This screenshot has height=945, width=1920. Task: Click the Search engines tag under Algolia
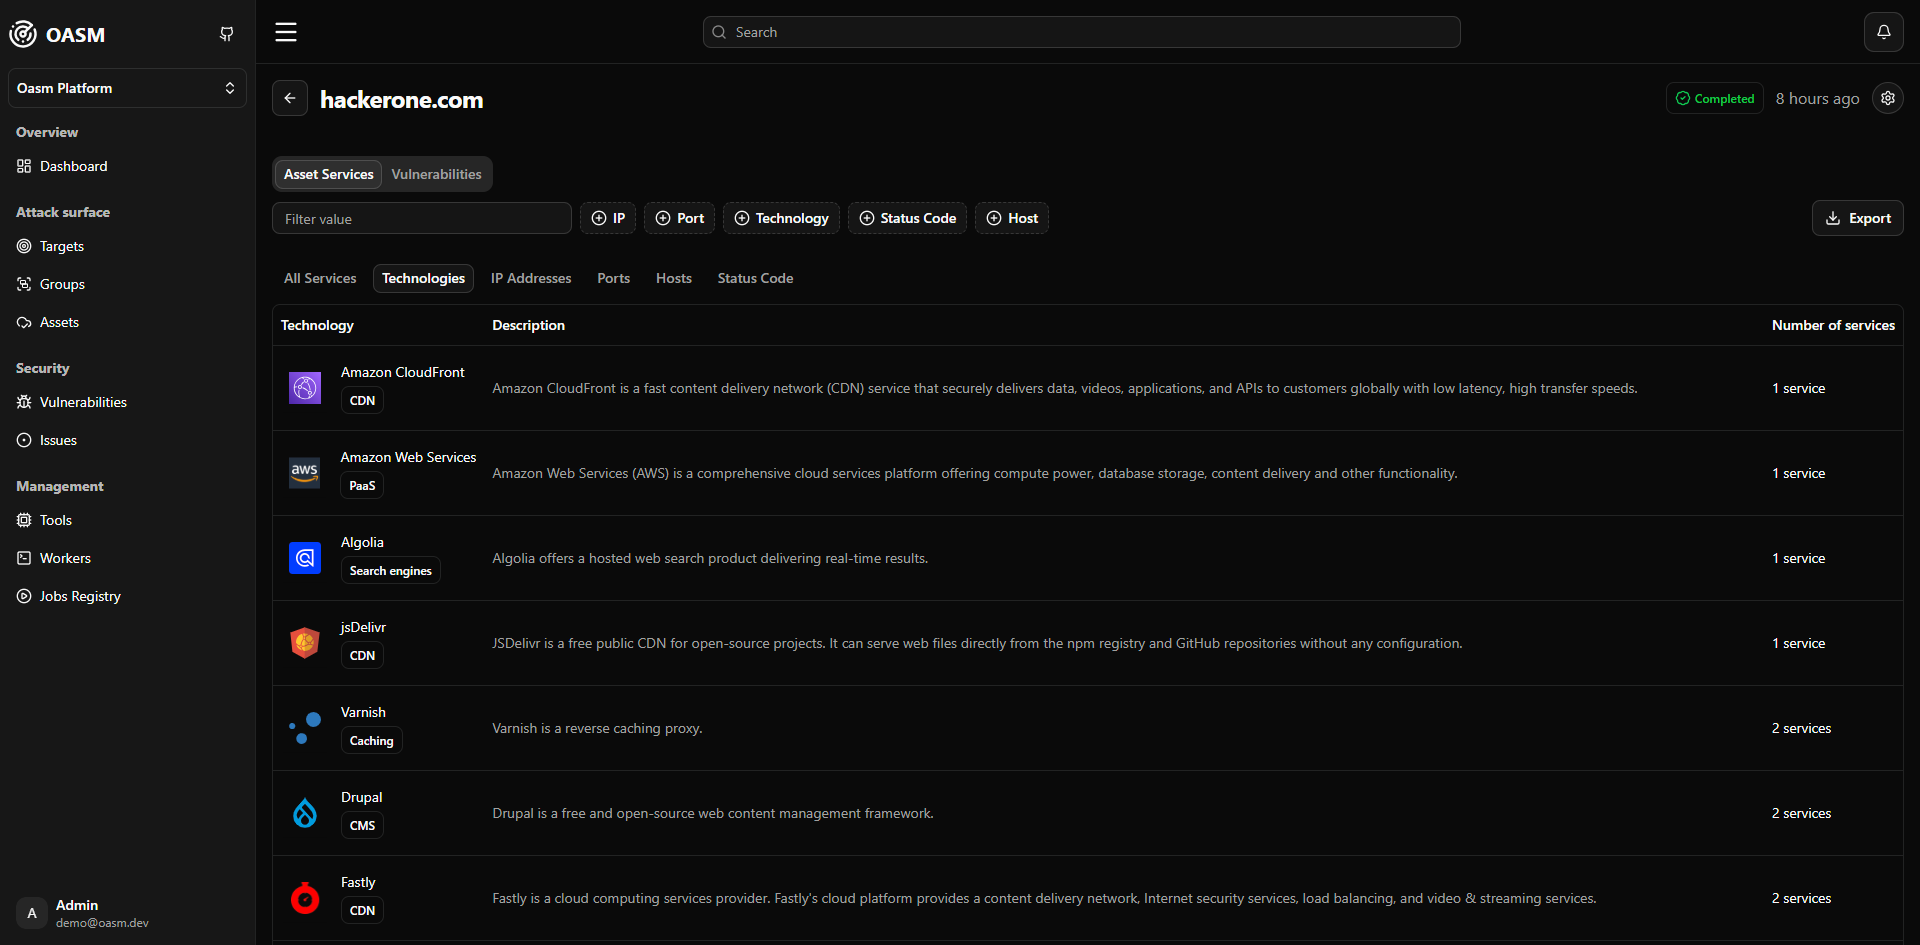tap(390, 570)
